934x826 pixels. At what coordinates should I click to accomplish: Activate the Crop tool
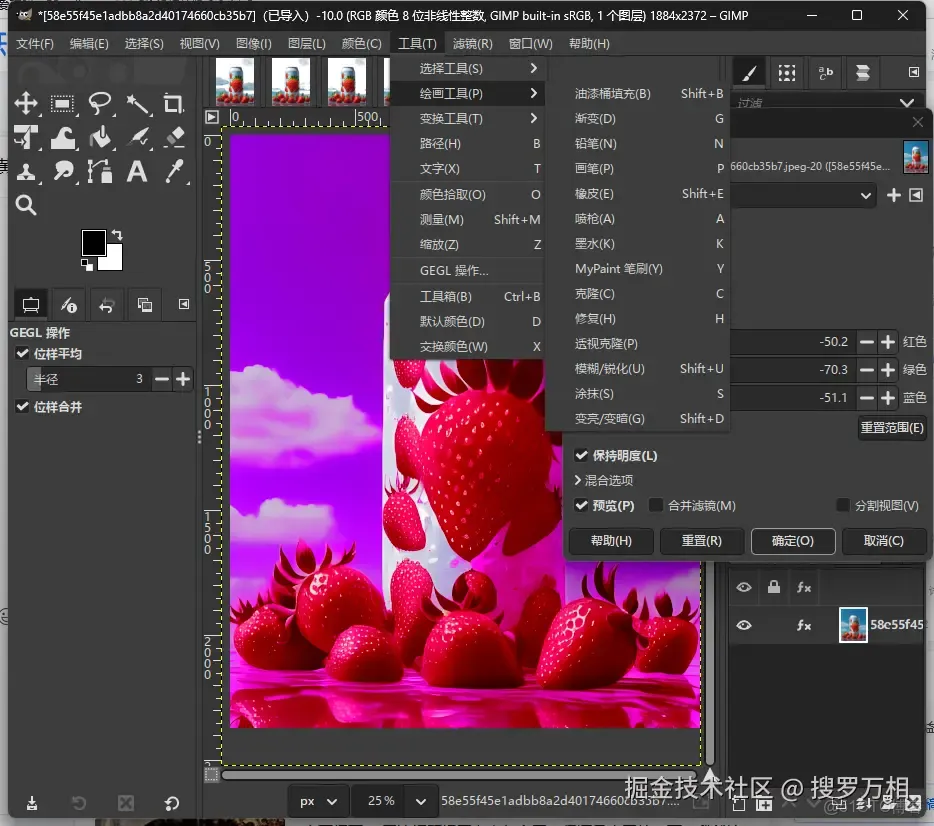[174, 104]
